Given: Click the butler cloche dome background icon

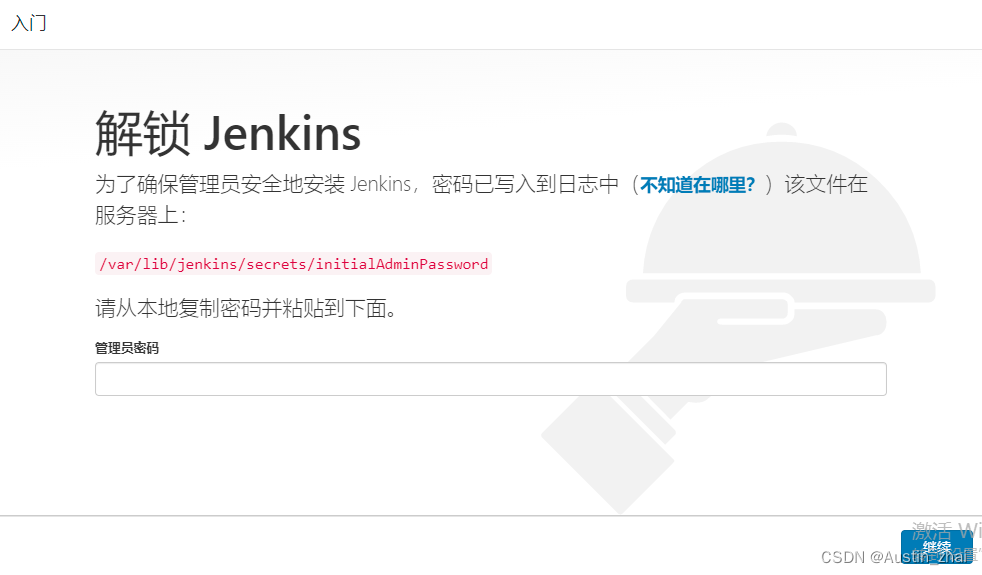Looking at the screenshot, I should click(782, 207).
